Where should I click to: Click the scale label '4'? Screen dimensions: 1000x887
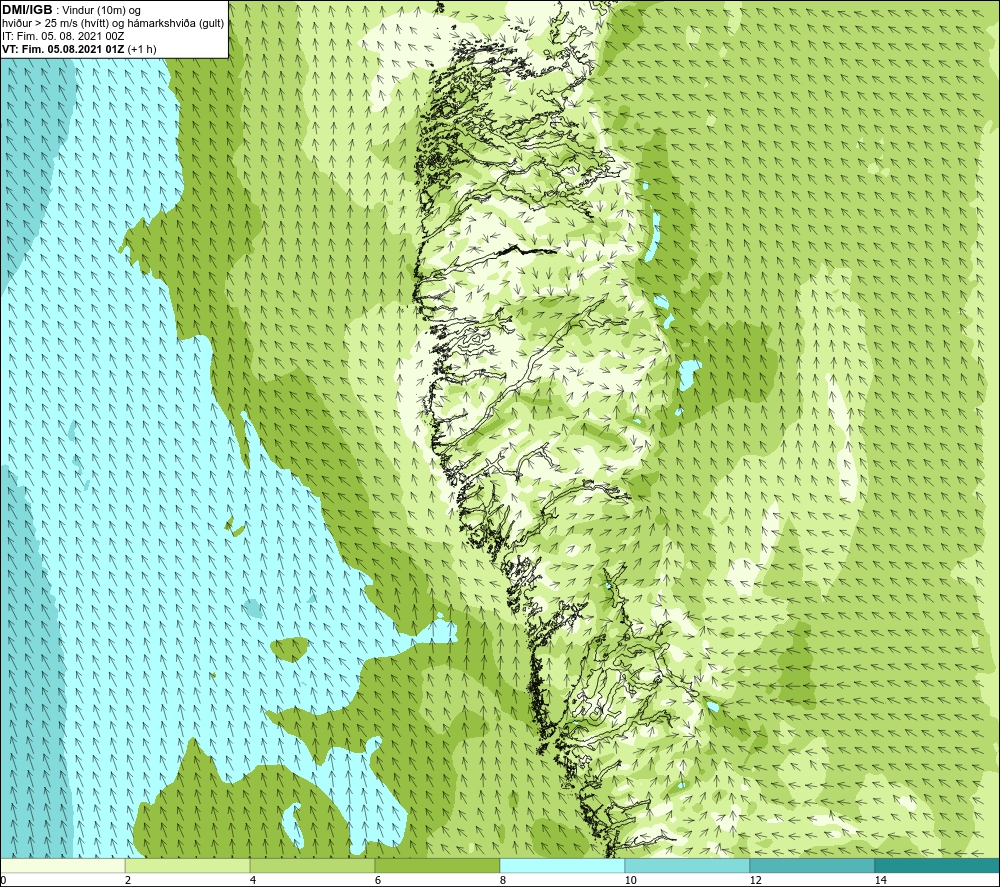pos(253,880)
